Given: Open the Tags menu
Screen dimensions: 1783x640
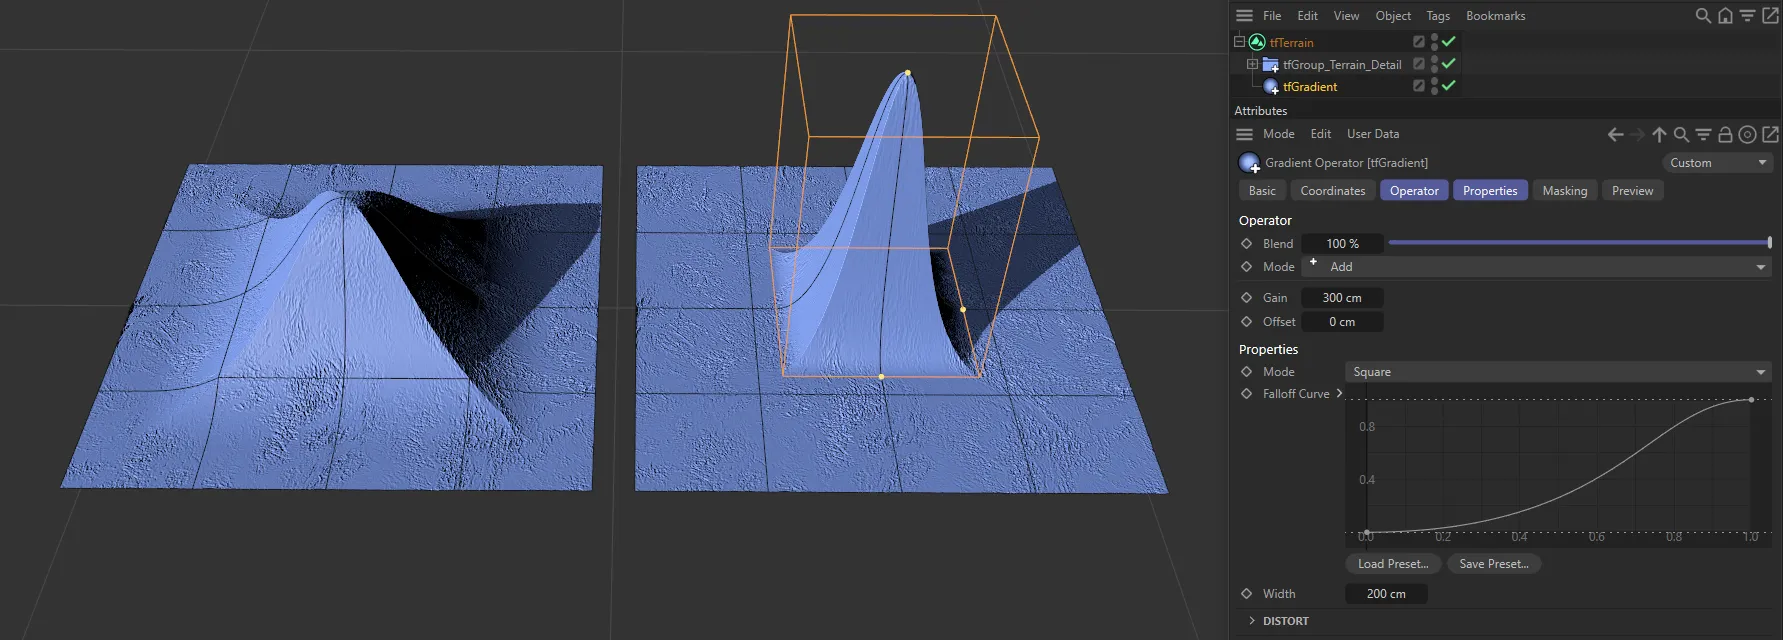Looking at the screenshot, I should click(x=1438, y=16).
